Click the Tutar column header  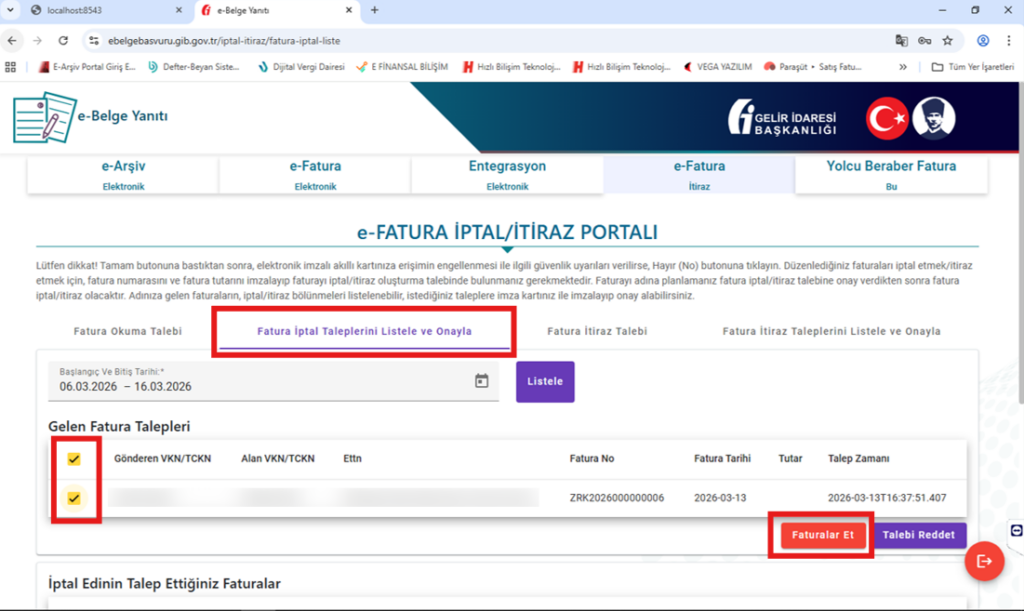[x=790, y=459]
